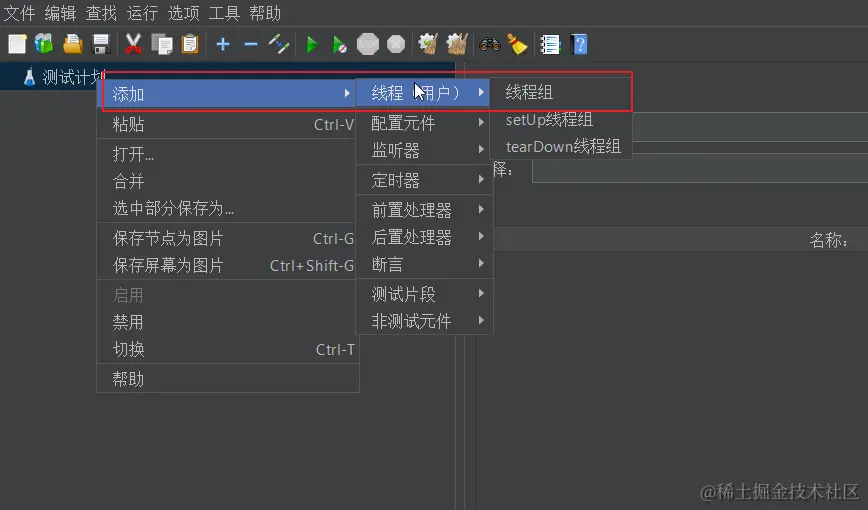Click the Open file folder icon

pyautogui.click(x=73, y=44)
